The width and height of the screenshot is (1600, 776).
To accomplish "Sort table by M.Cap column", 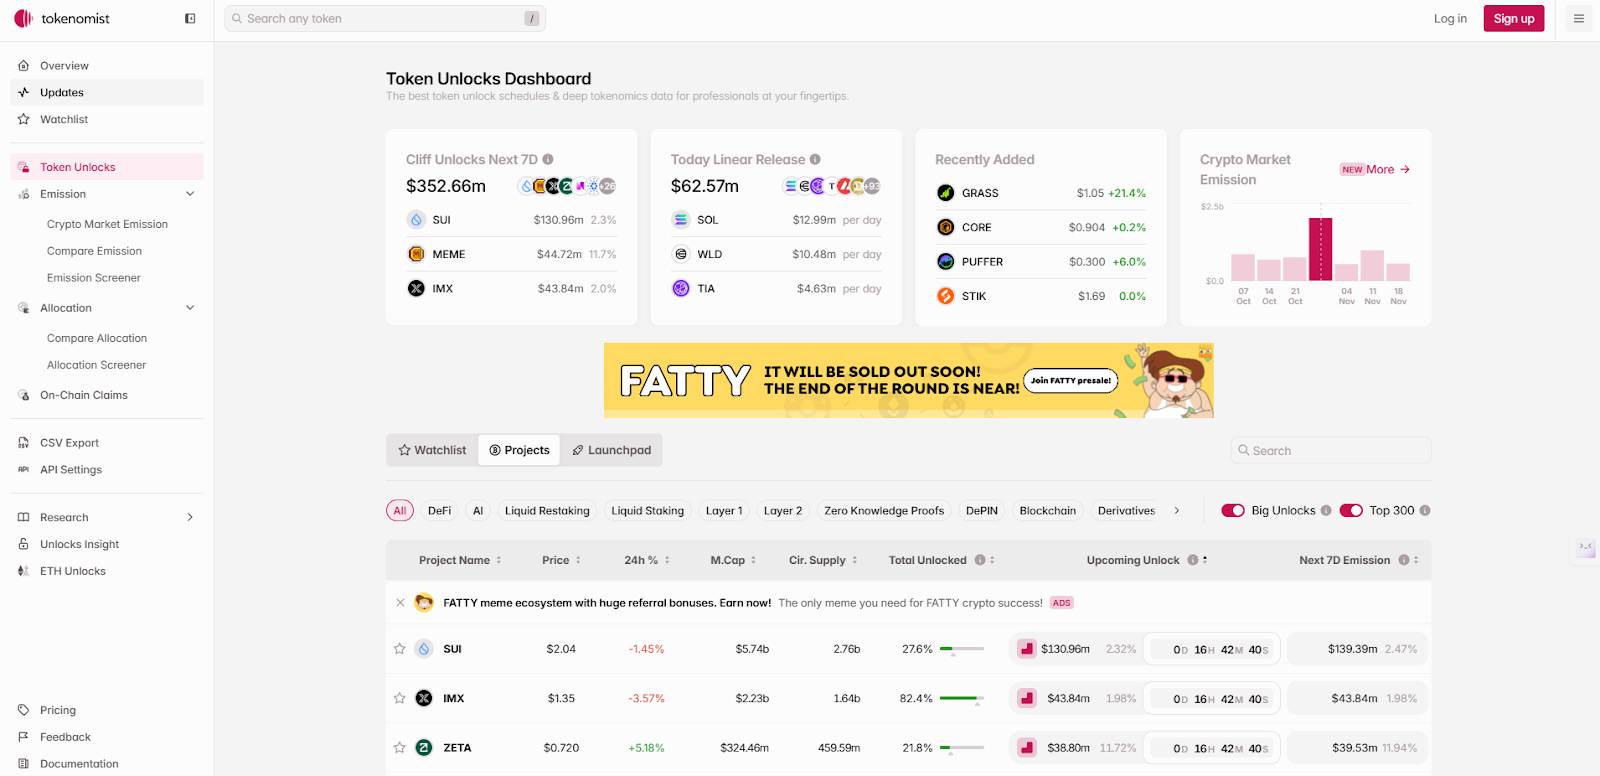I will click(x=733, y=560).
